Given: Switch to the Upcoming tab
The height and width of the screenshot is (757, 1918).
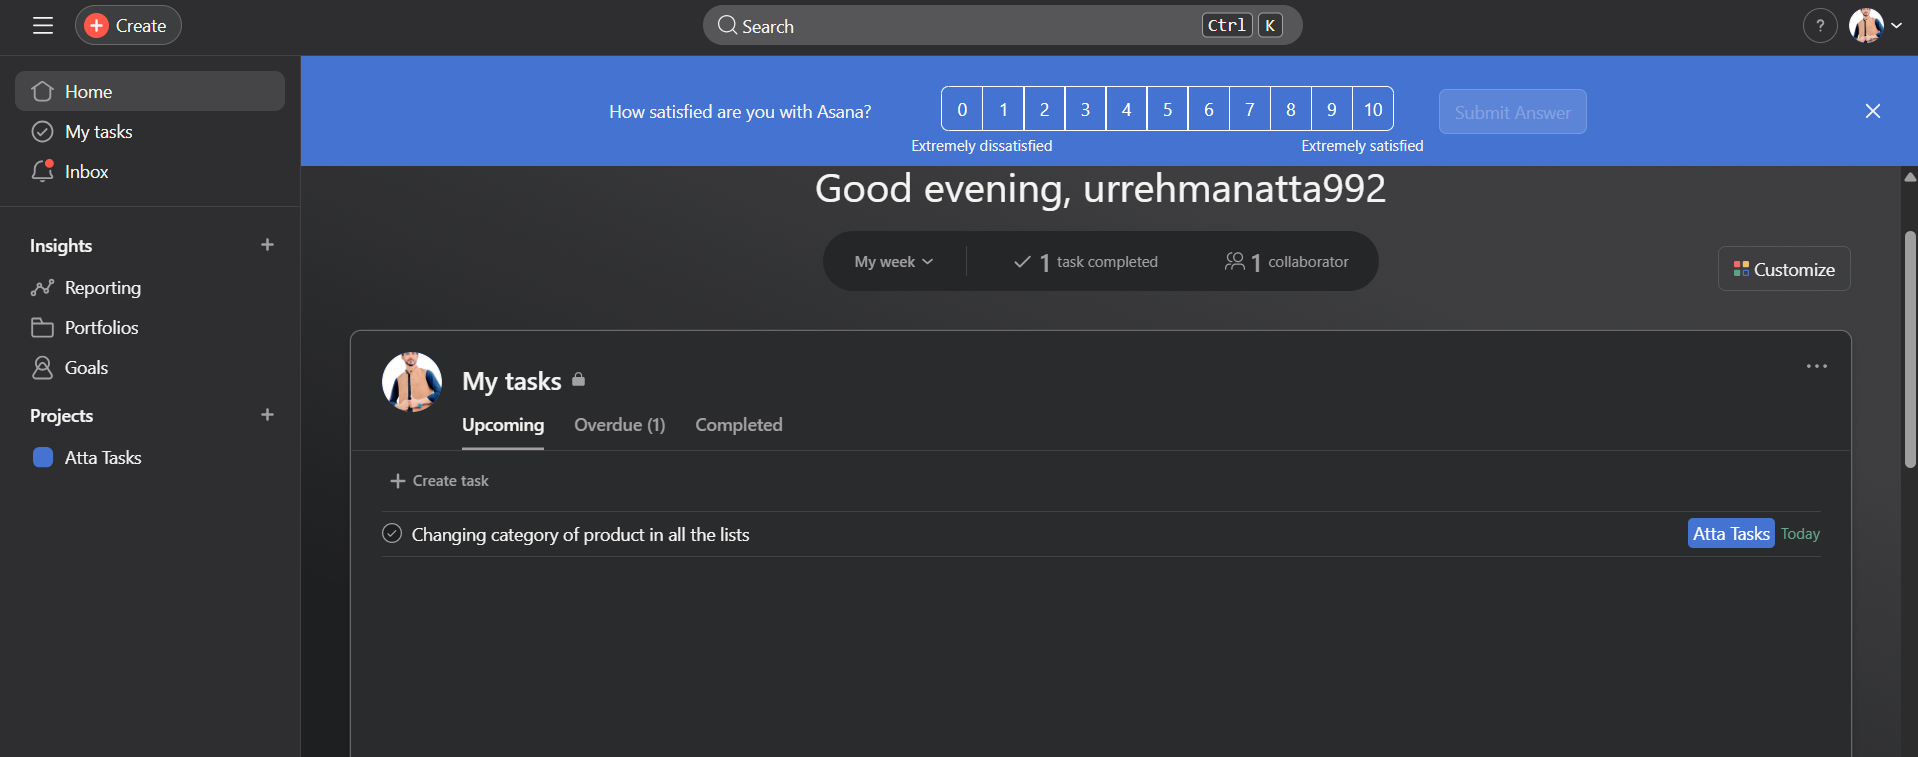Looking at the screenshot, I should tap(503, 425).
